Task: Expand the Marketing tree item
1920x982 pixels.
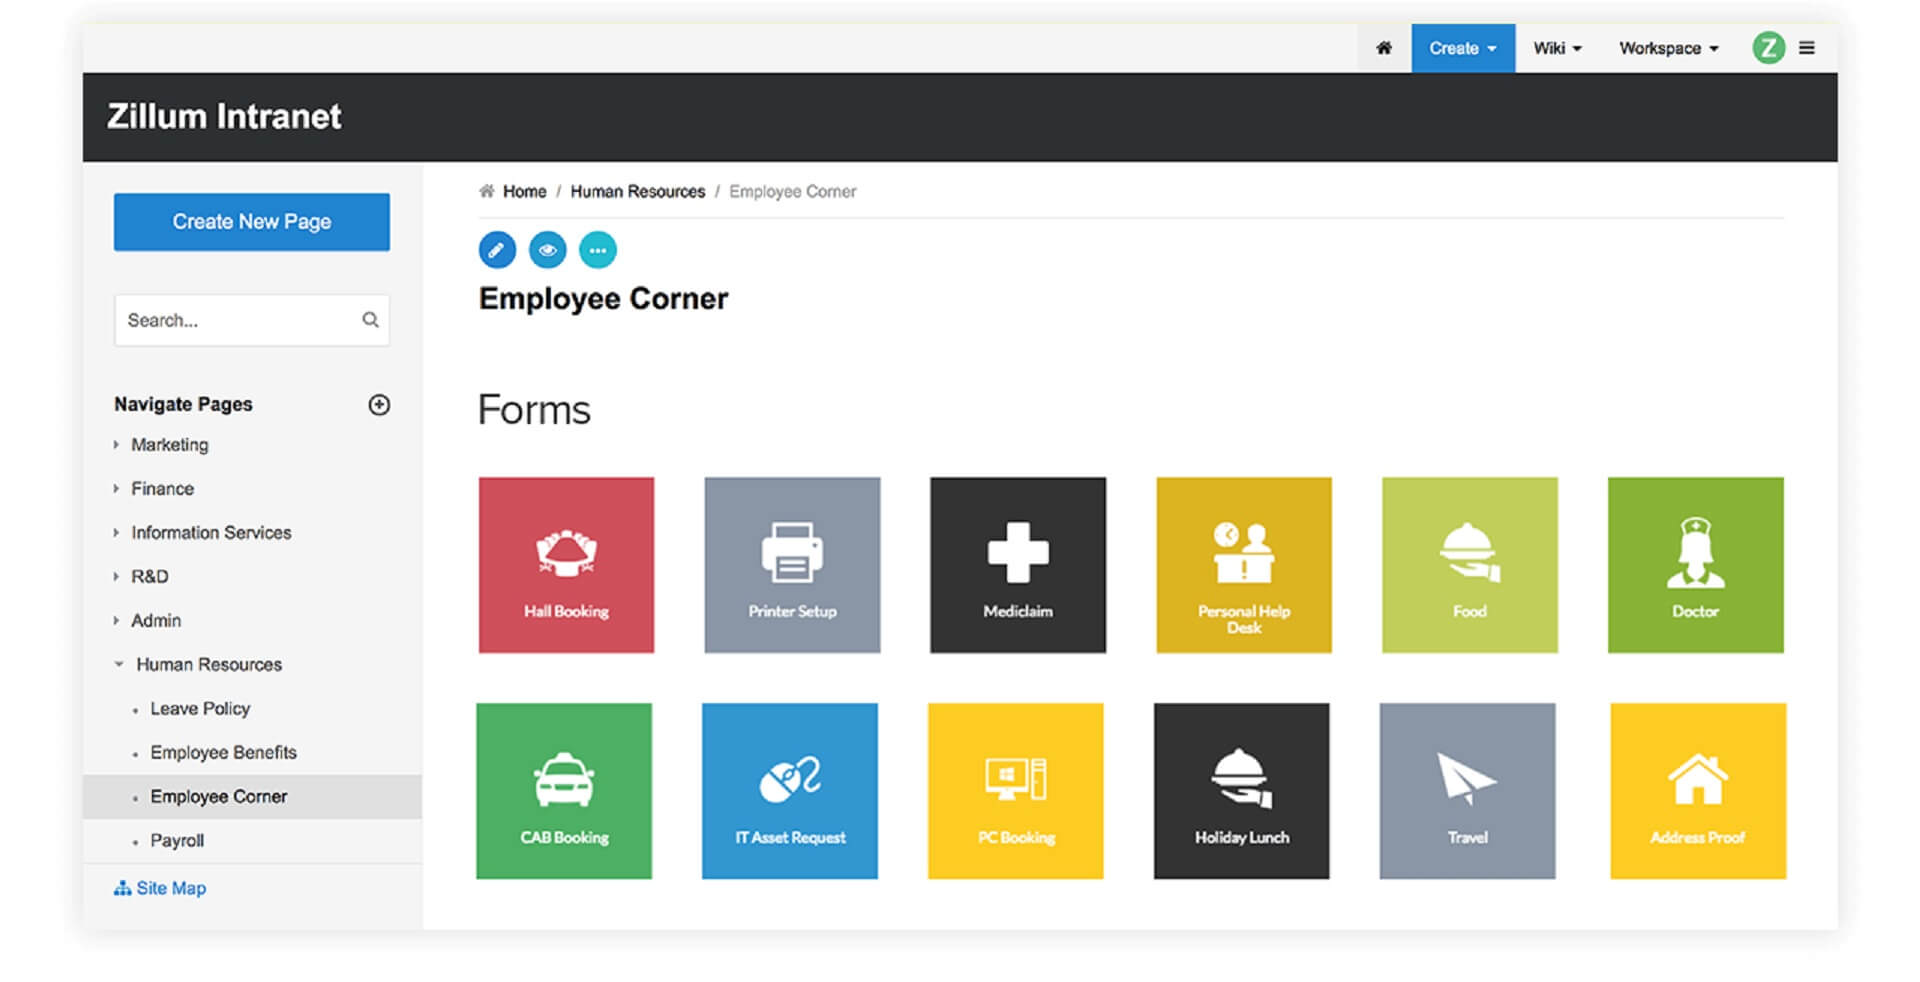Action: (x=117, y=445)
